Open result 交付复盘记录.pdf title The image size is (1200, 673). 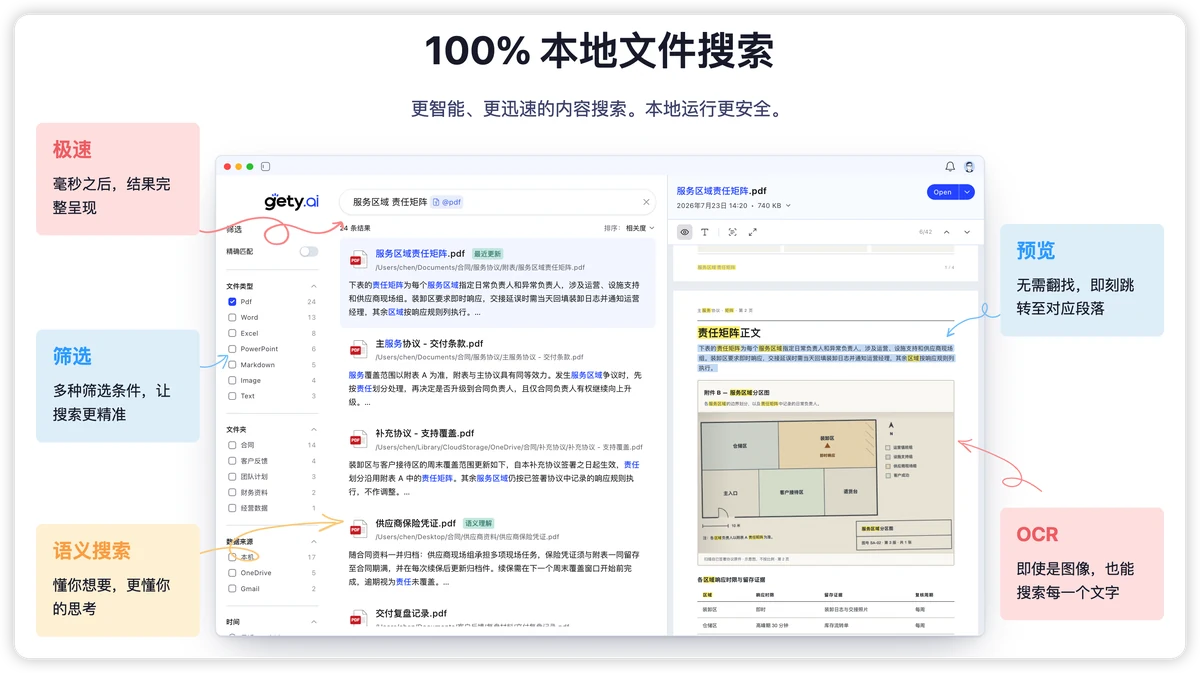point(411,612)
